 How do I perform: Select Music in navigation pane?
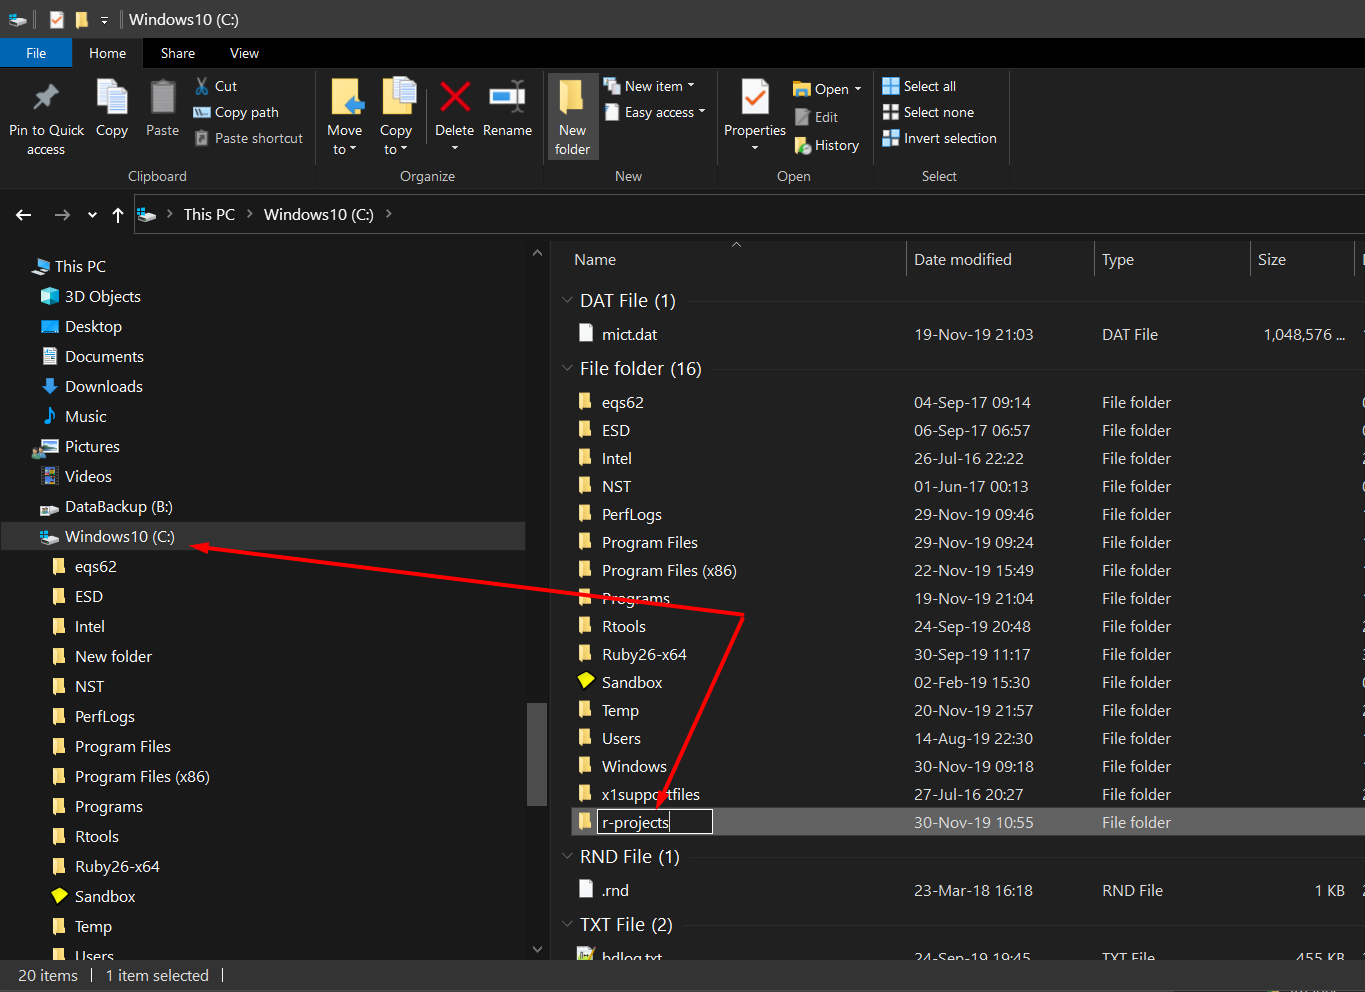(85, 416)
